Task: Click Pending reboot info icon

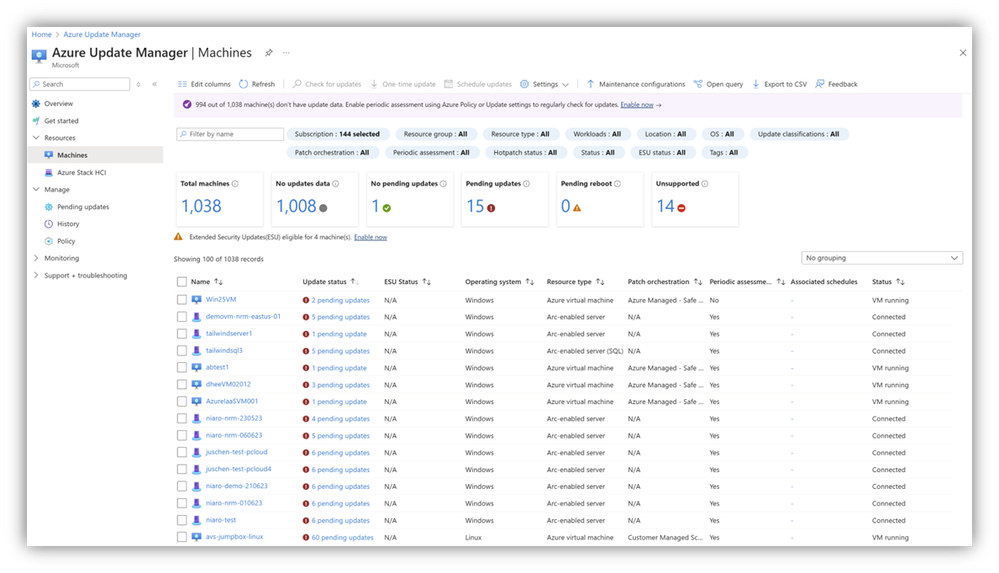Action: click(617, 184)
